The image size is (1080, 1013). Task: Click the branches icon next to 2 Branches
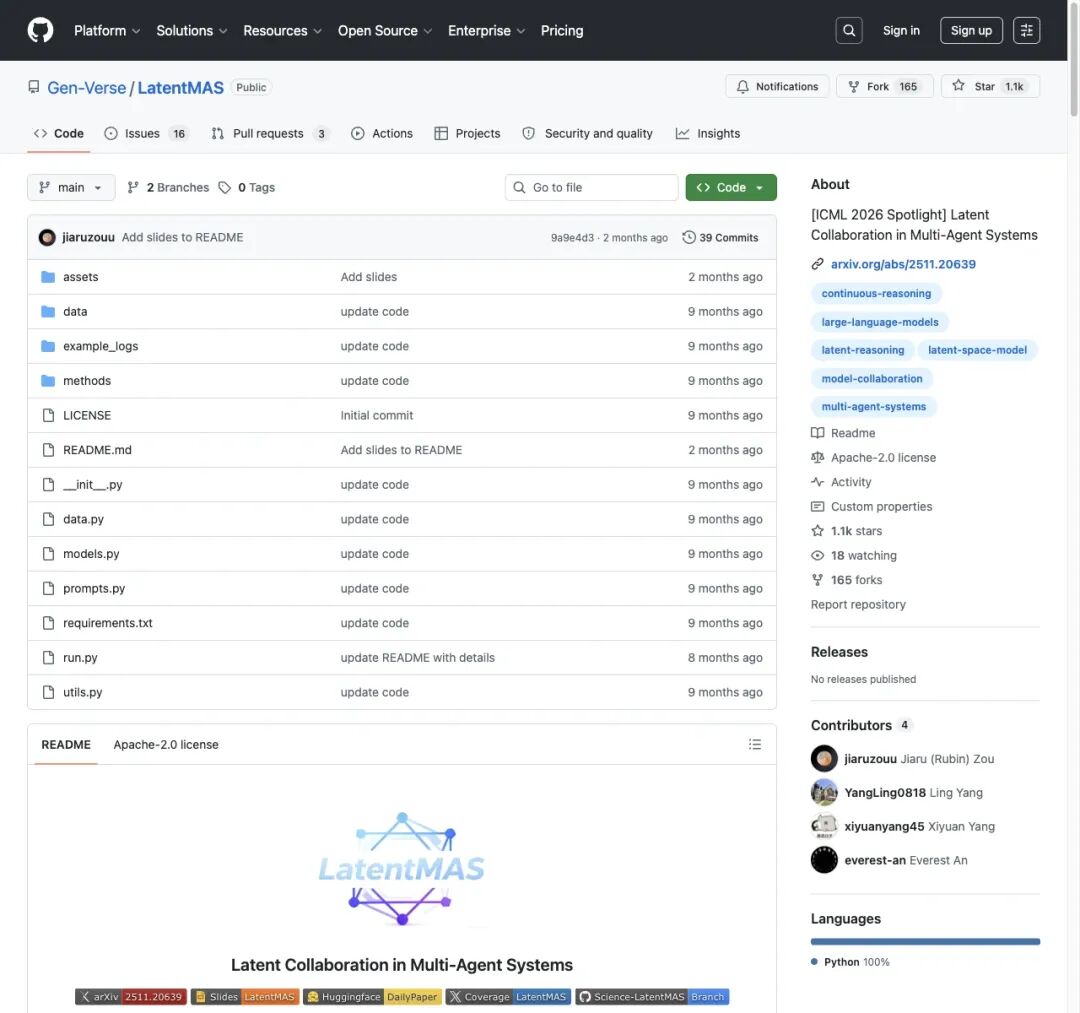tap(133, 187)
